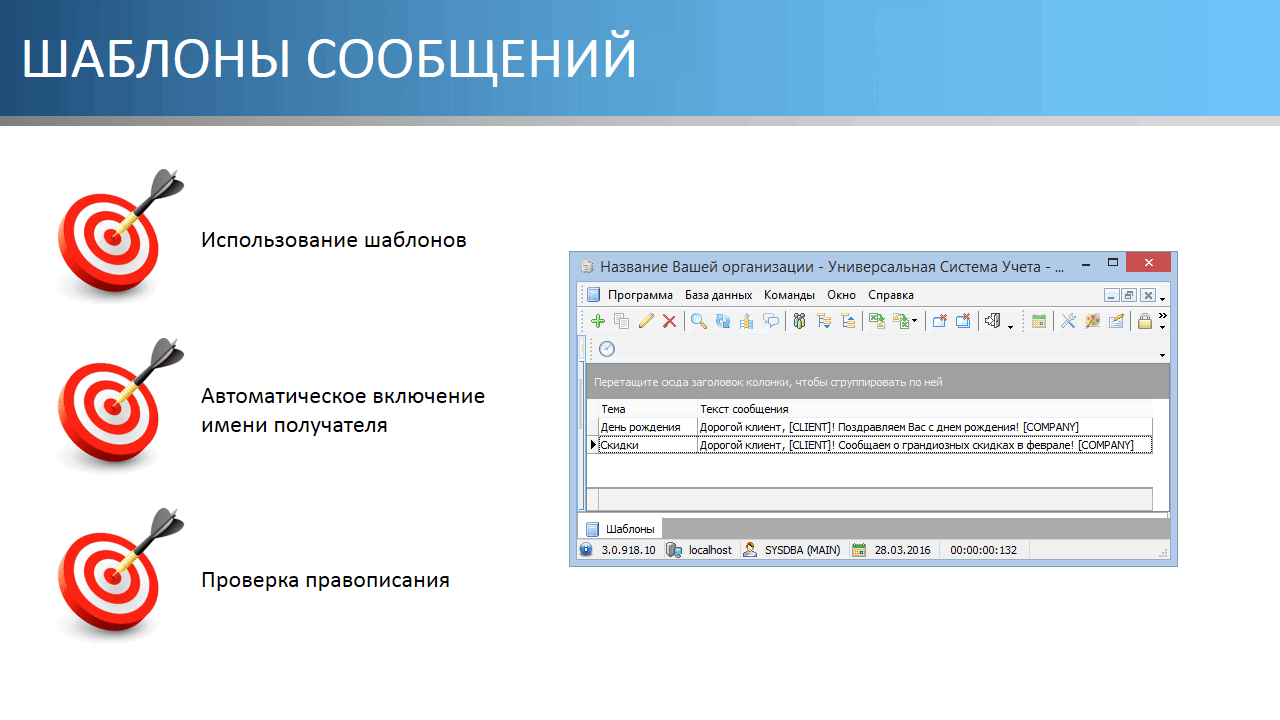
Task: Expand the dropdown arrow beside exit door icon
Action: tap(1010, 326)
